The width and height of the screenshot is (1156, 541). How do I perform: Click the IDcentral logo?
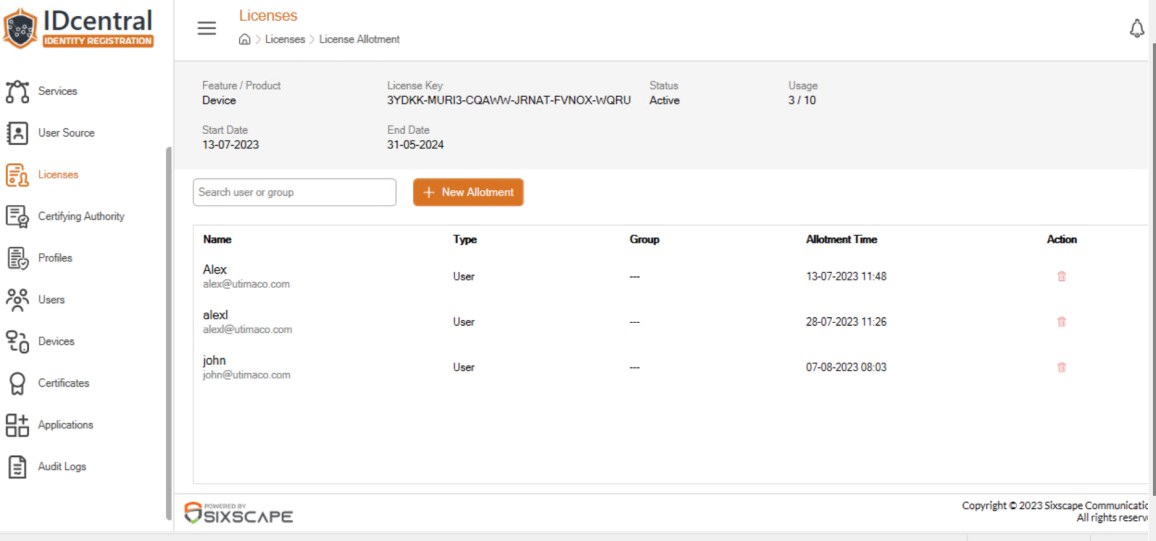tap(79, 29)
